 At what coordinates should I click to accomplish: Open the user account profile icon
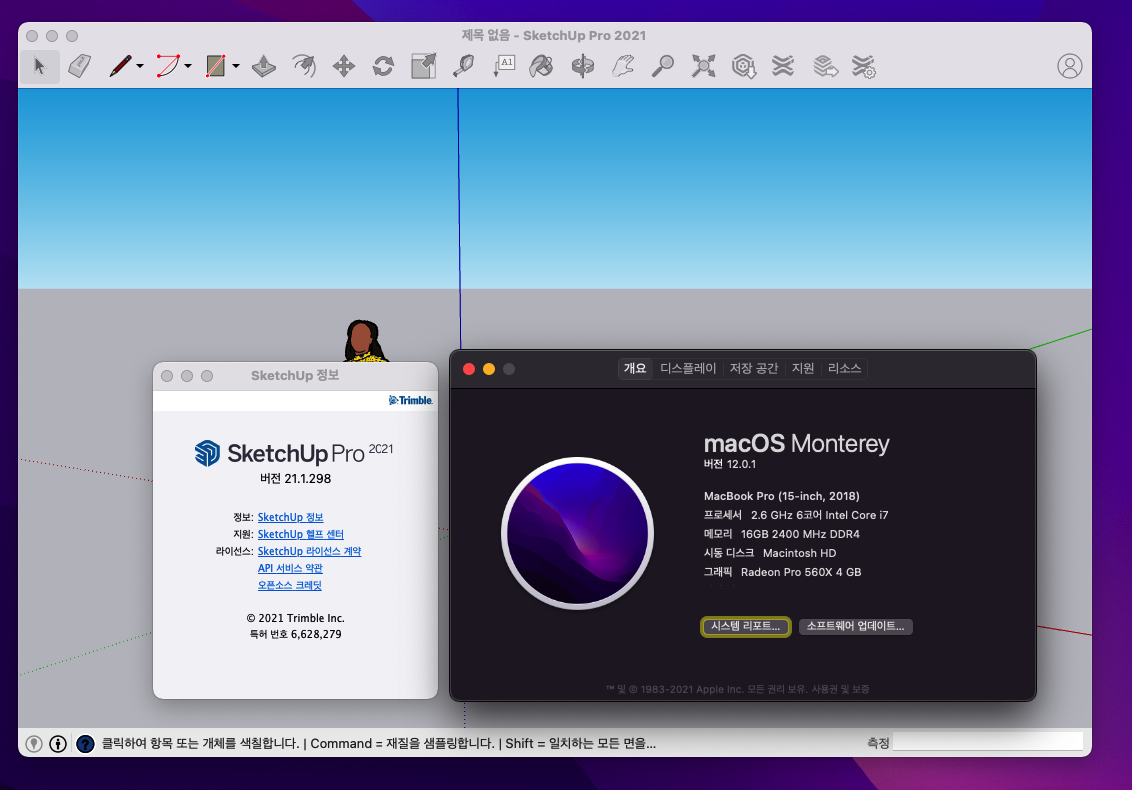coord(1069,66)
